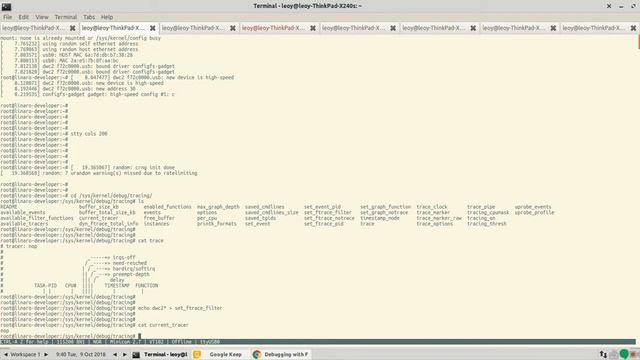Click the Workspace 1 label

(25, 354)
